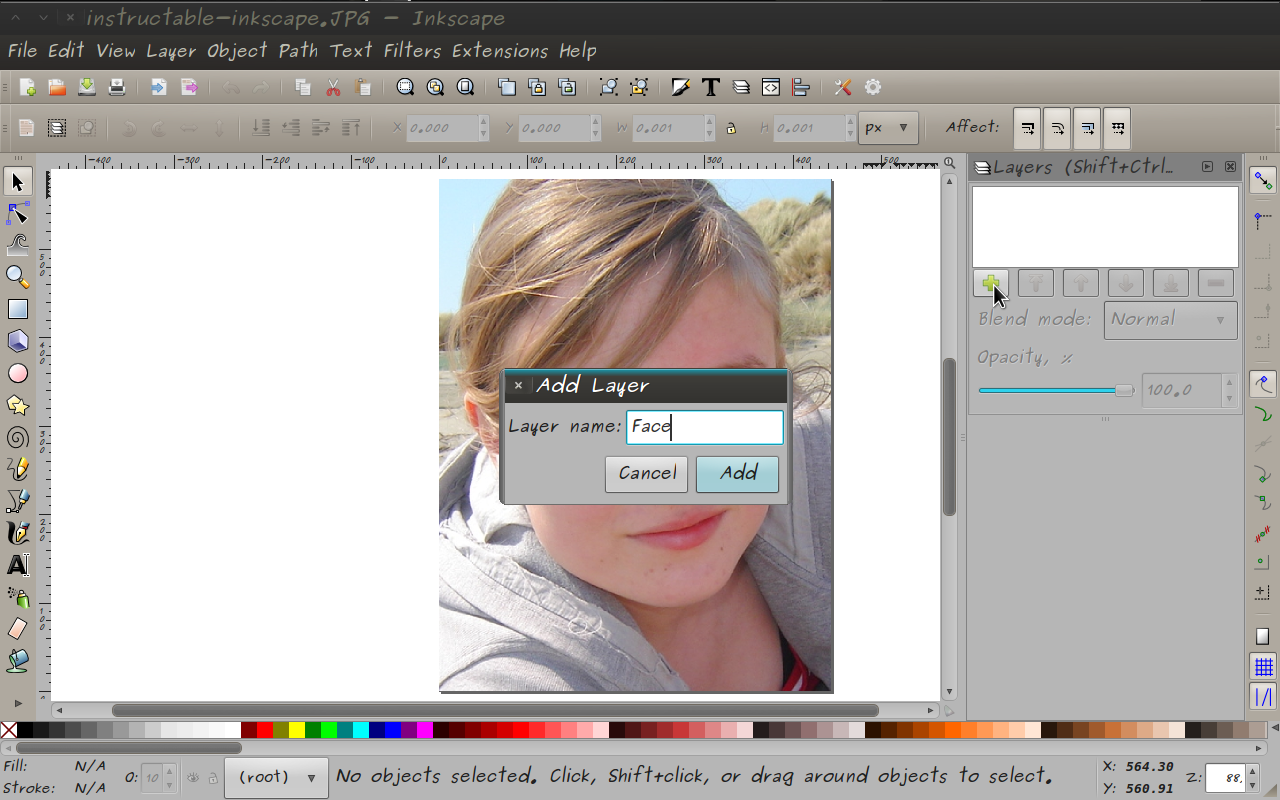Image resolution: width=1280 pixels, height=800 pixels.
Task: Add a new layer with the plus icon
Action: click(x=990, y=283)
